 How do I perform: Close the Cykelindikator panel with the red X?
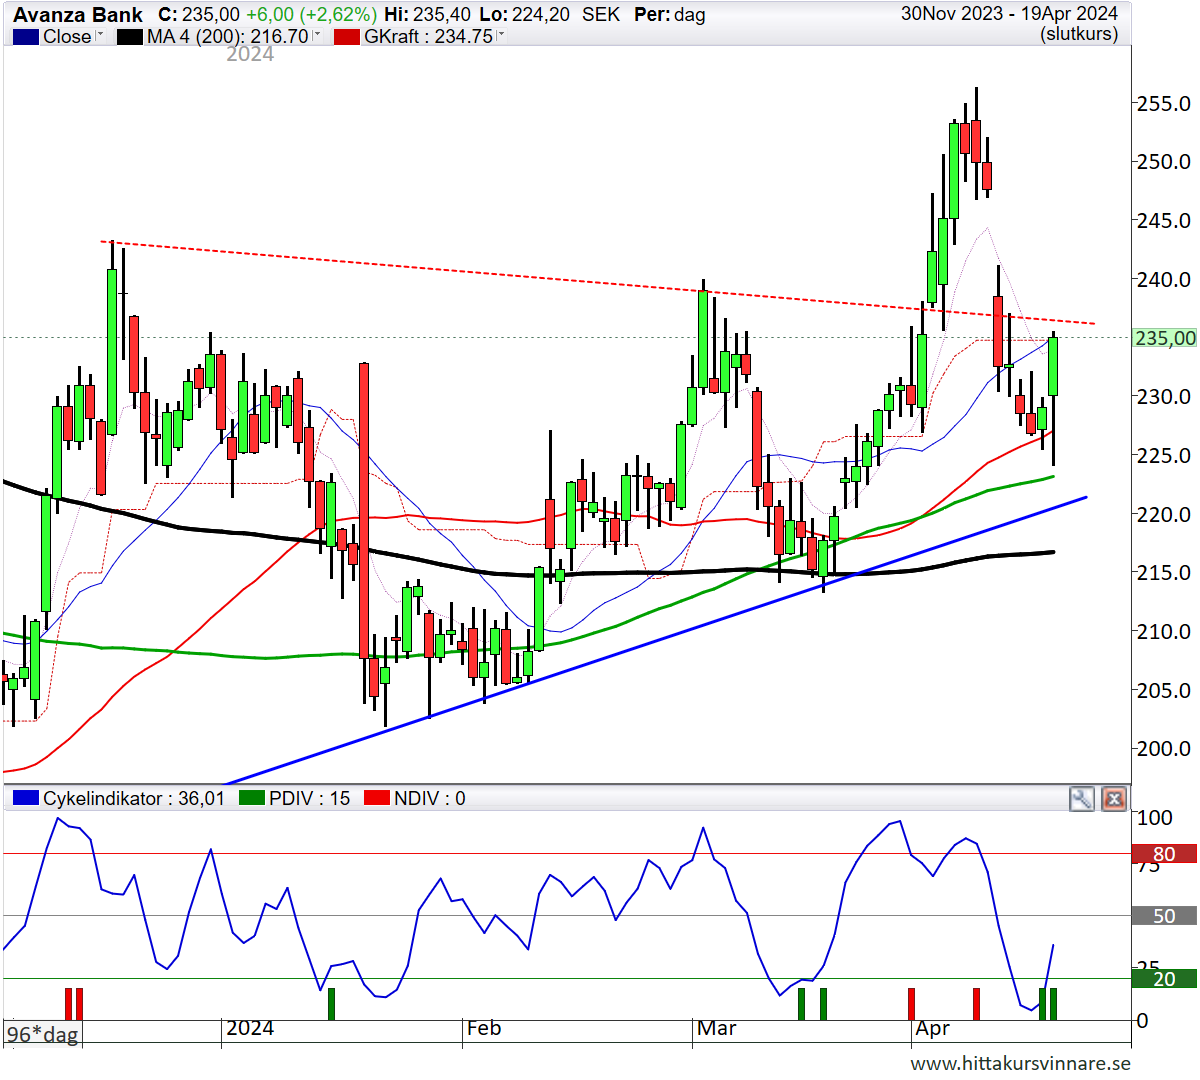(1114, 798)
